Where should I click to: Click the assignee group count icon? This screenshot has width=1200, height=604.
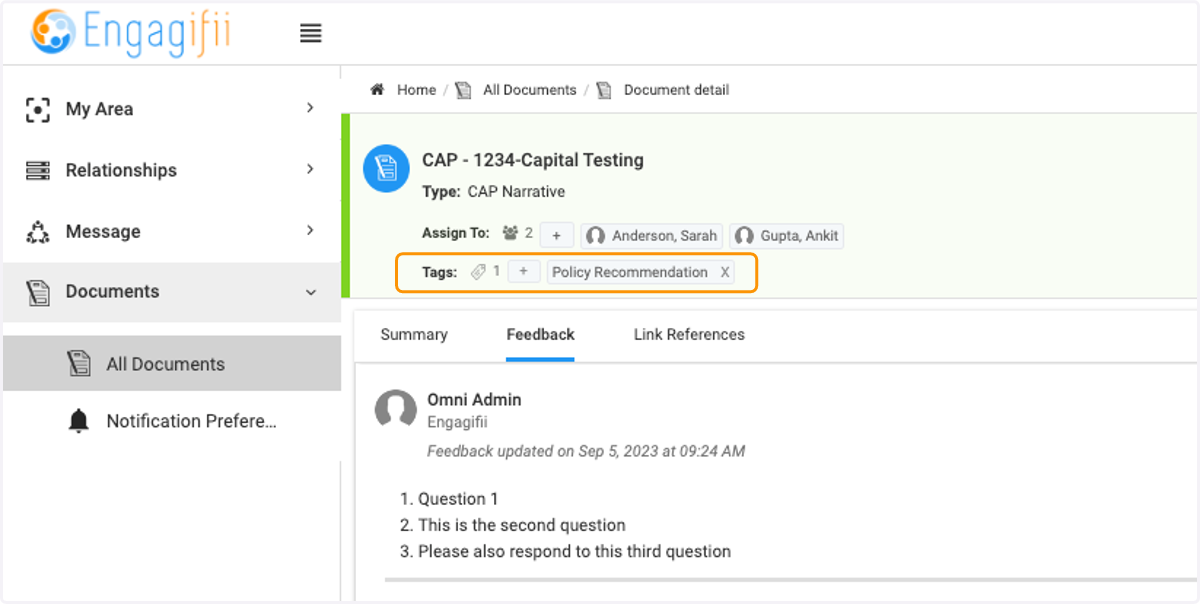click(510, 233)
